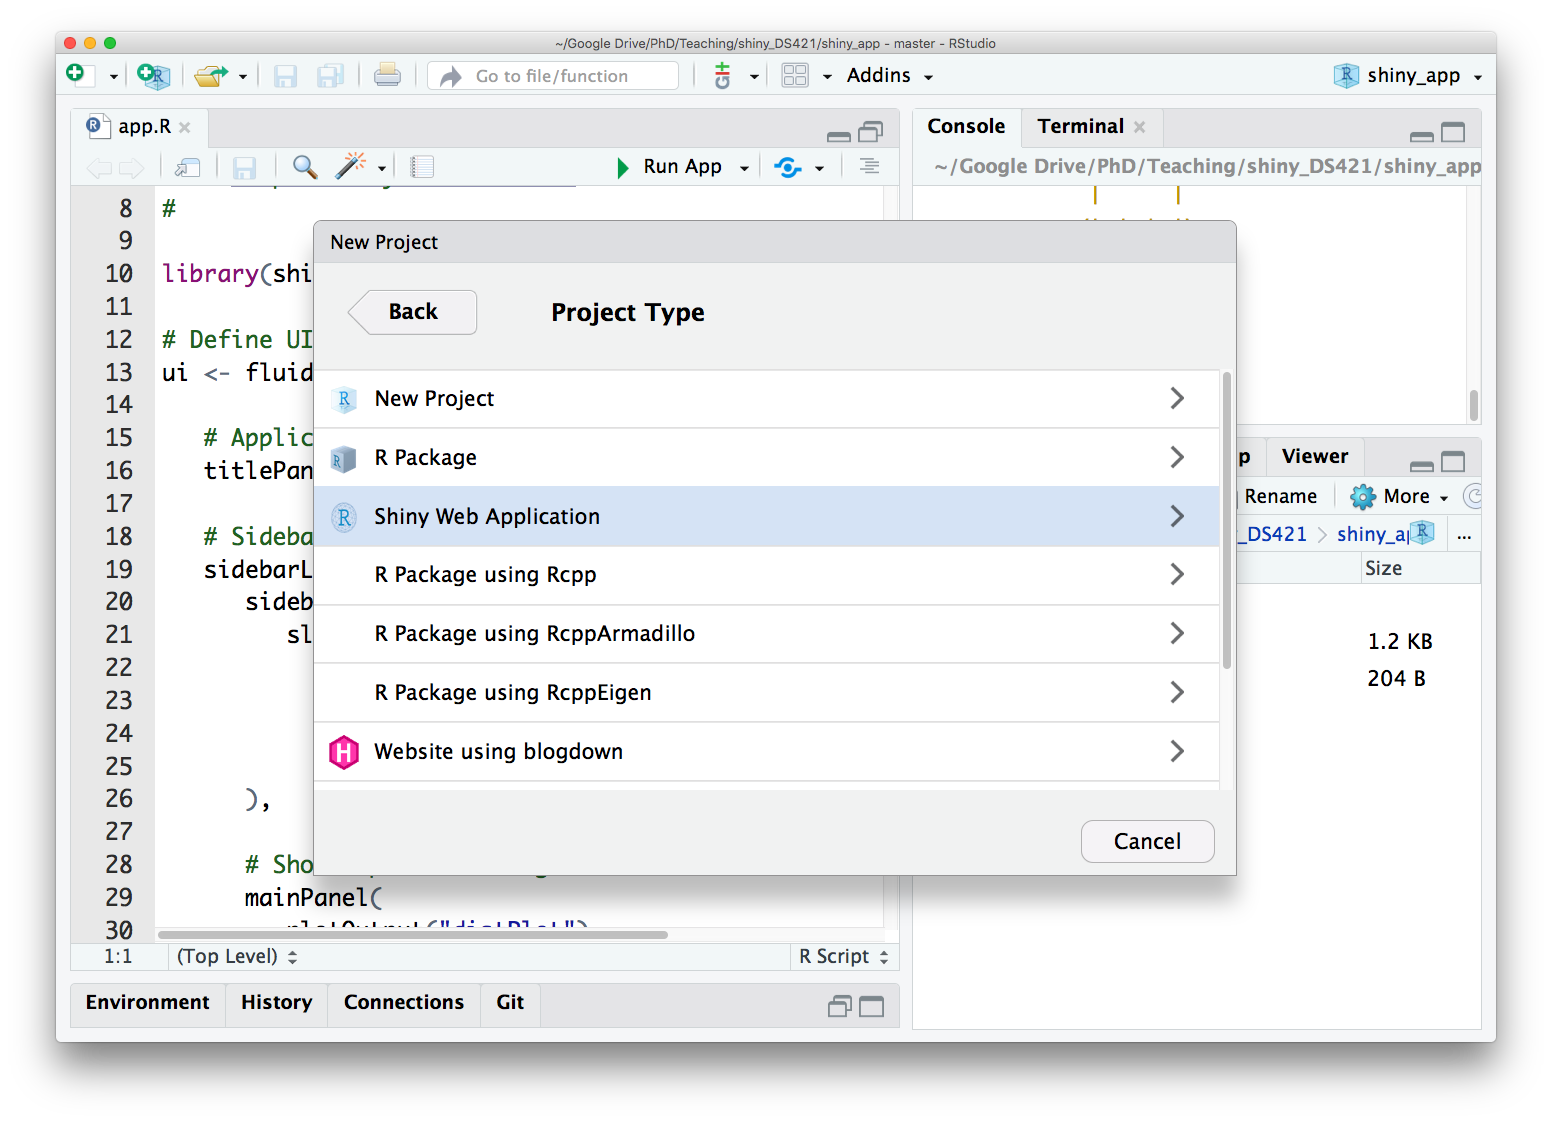Switch to the Console tab
The height and width of the screenshot is (1122, 1552).
(966, 127)
